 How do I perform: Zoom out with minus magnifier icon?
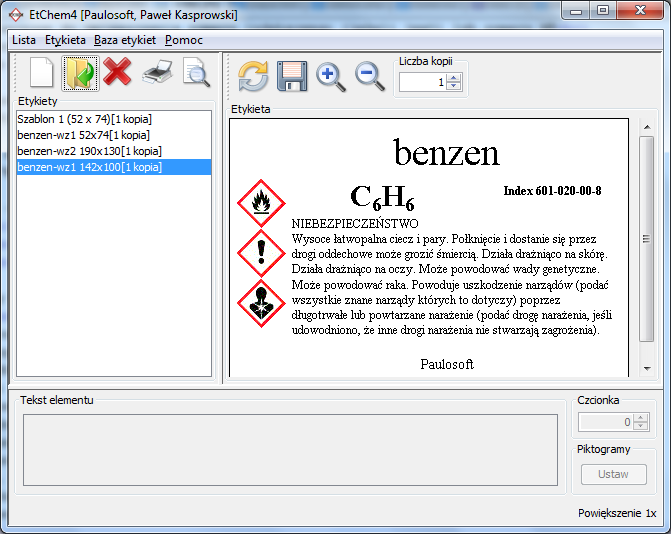click(370, 77)
